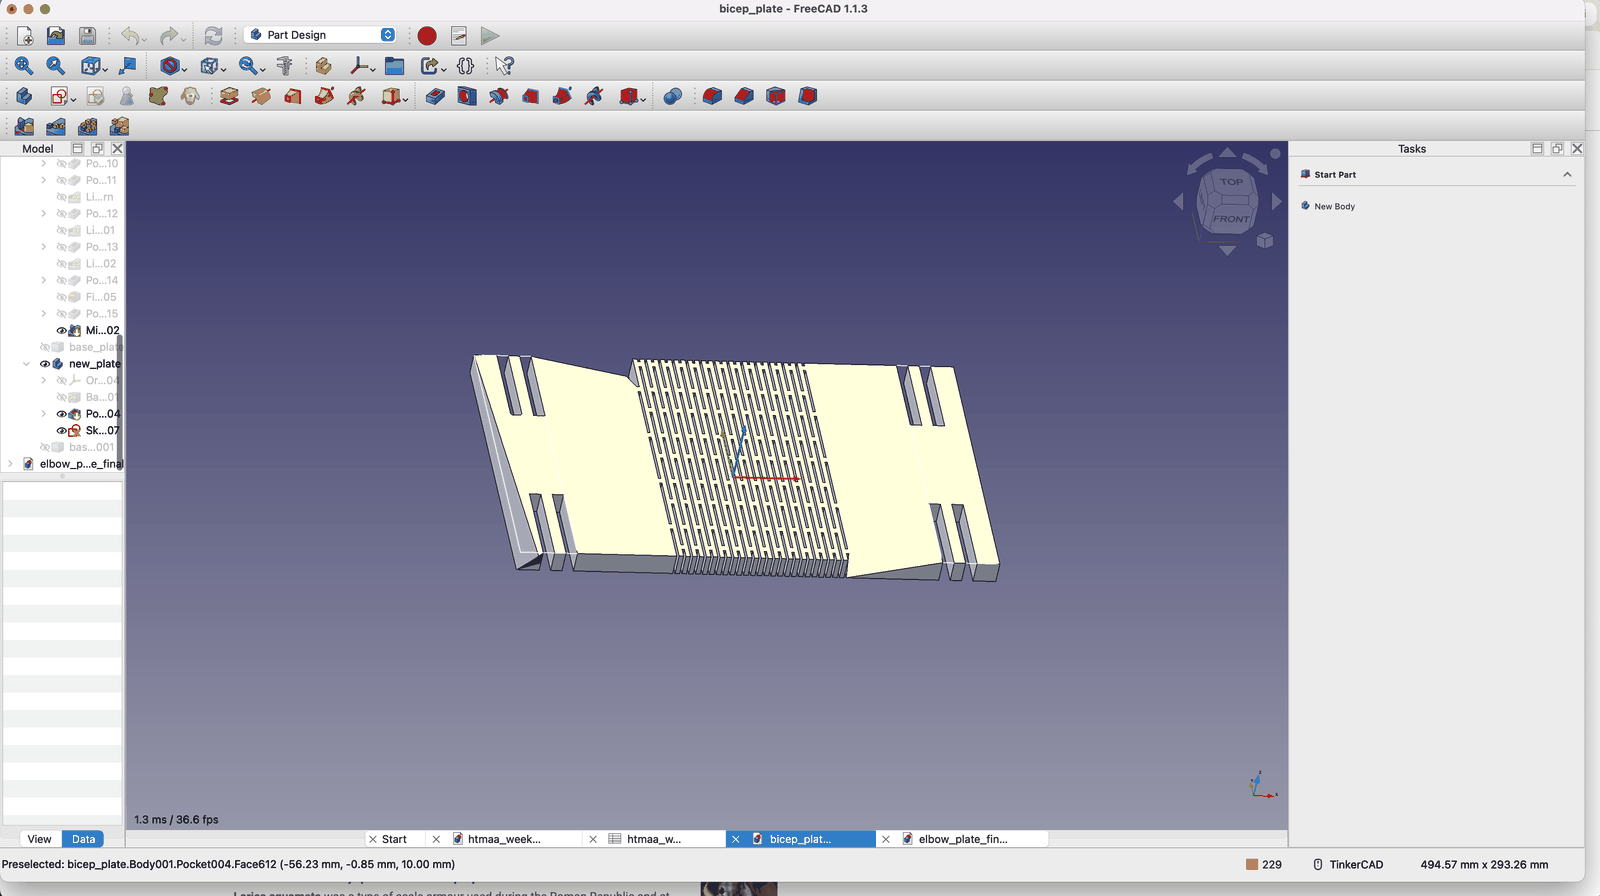Open the htmaa_w... spreadsheet tab
Screen dimensions: 1600x896
tap(654, 839)
